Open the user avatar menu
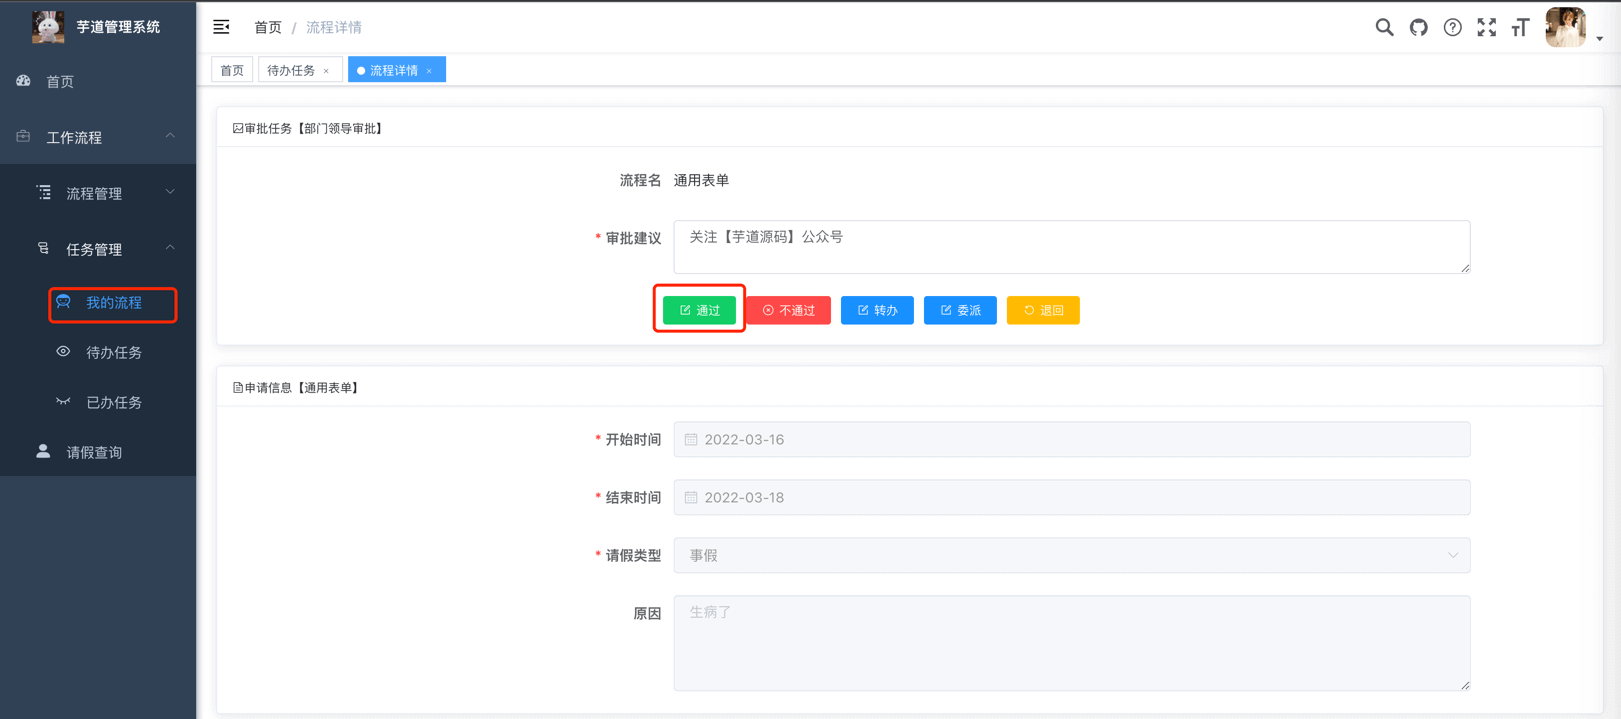1621x719 pixels. pyautogui.click(x=1566, y=28)
